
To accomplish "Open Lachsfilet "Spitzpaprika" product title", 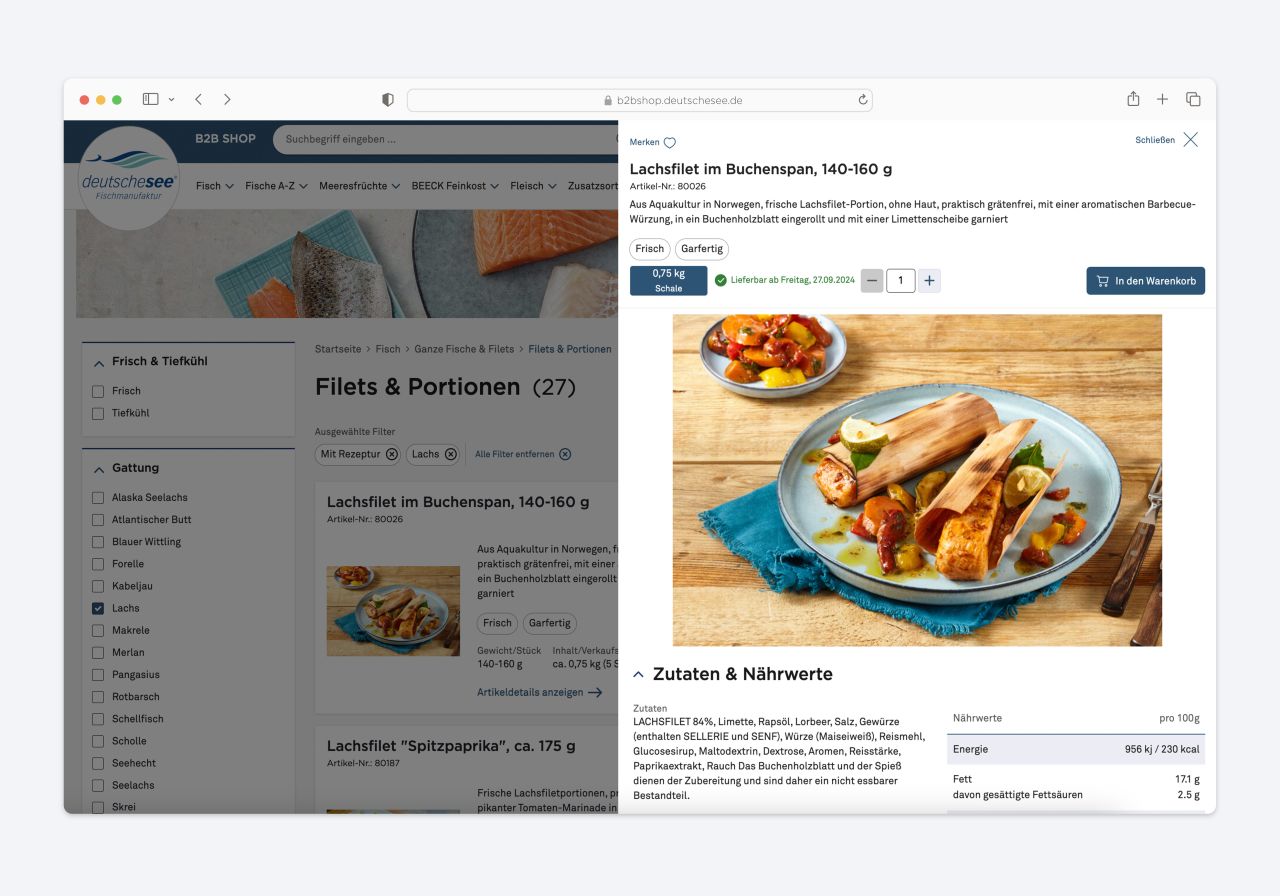I will [451, 746].
